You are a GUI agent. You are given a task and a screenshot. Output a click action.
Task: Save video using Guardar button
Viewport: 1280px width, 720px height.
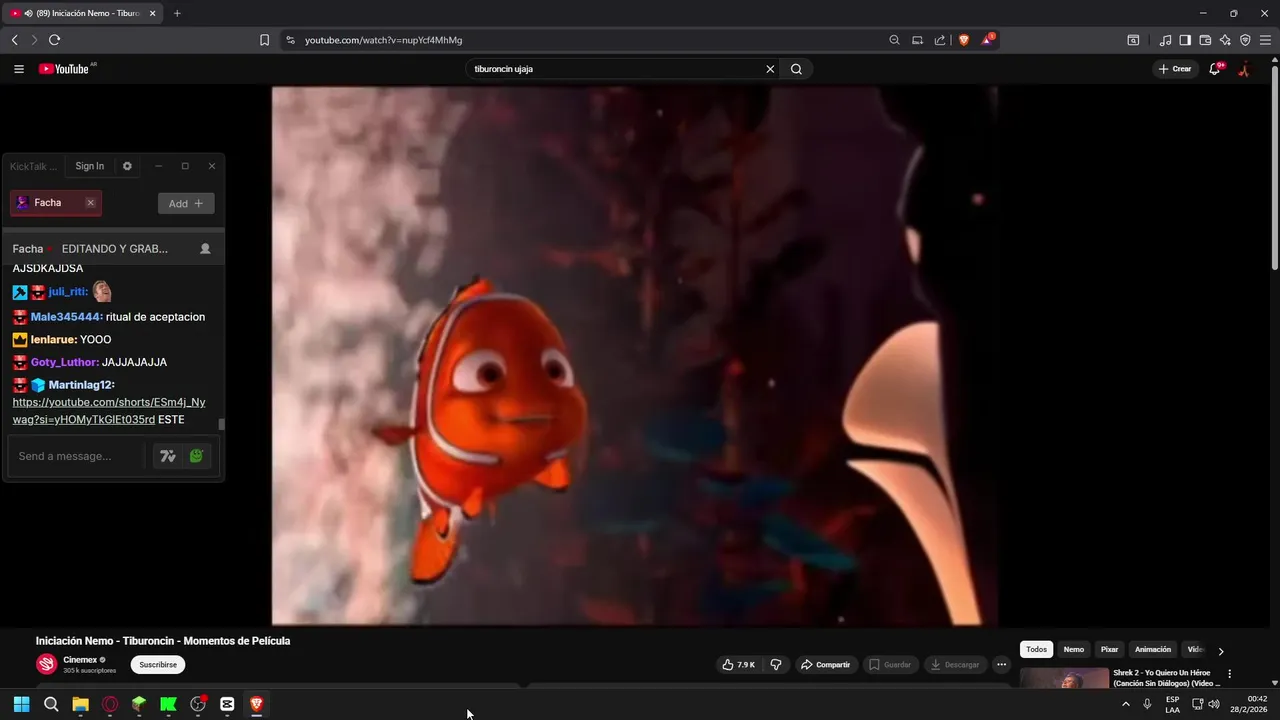[x=890, y=665]
